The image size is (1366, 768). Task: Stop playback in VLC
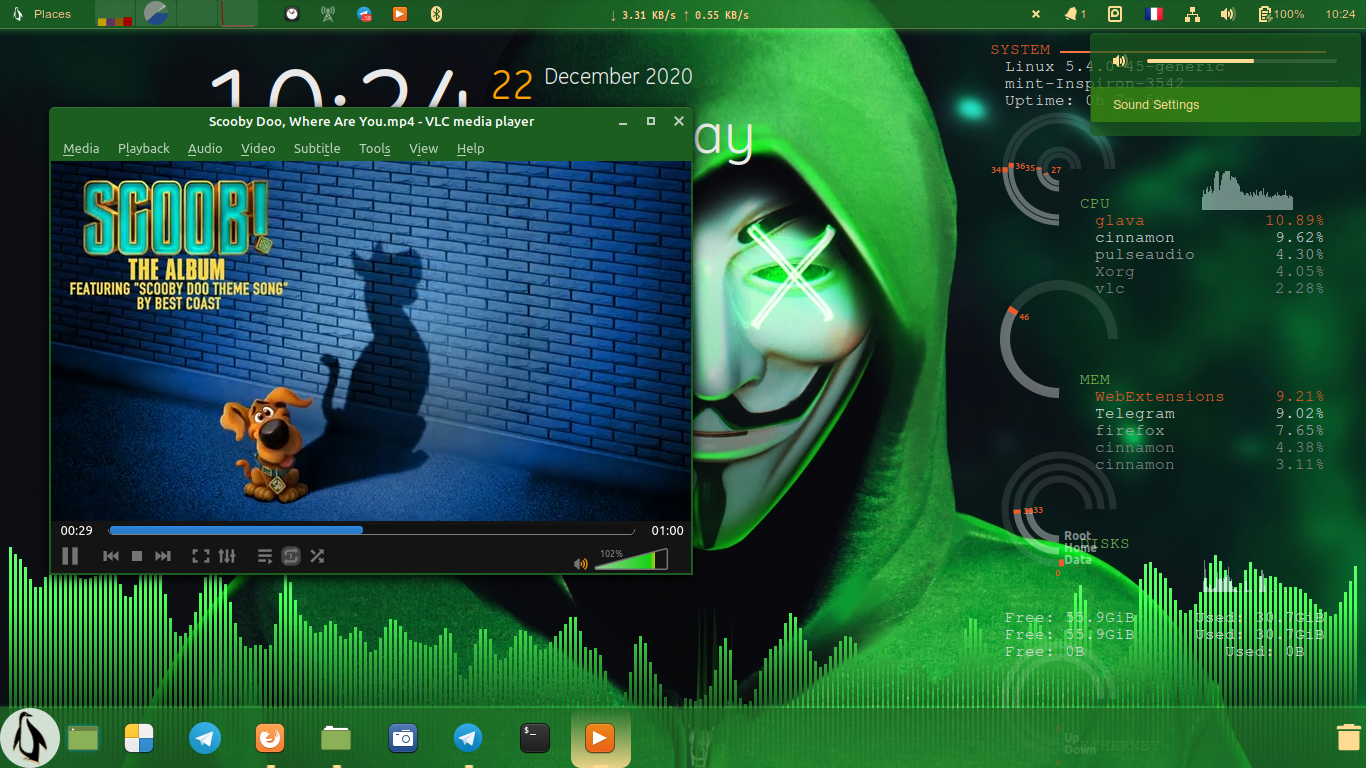click(x=137, y=556)
